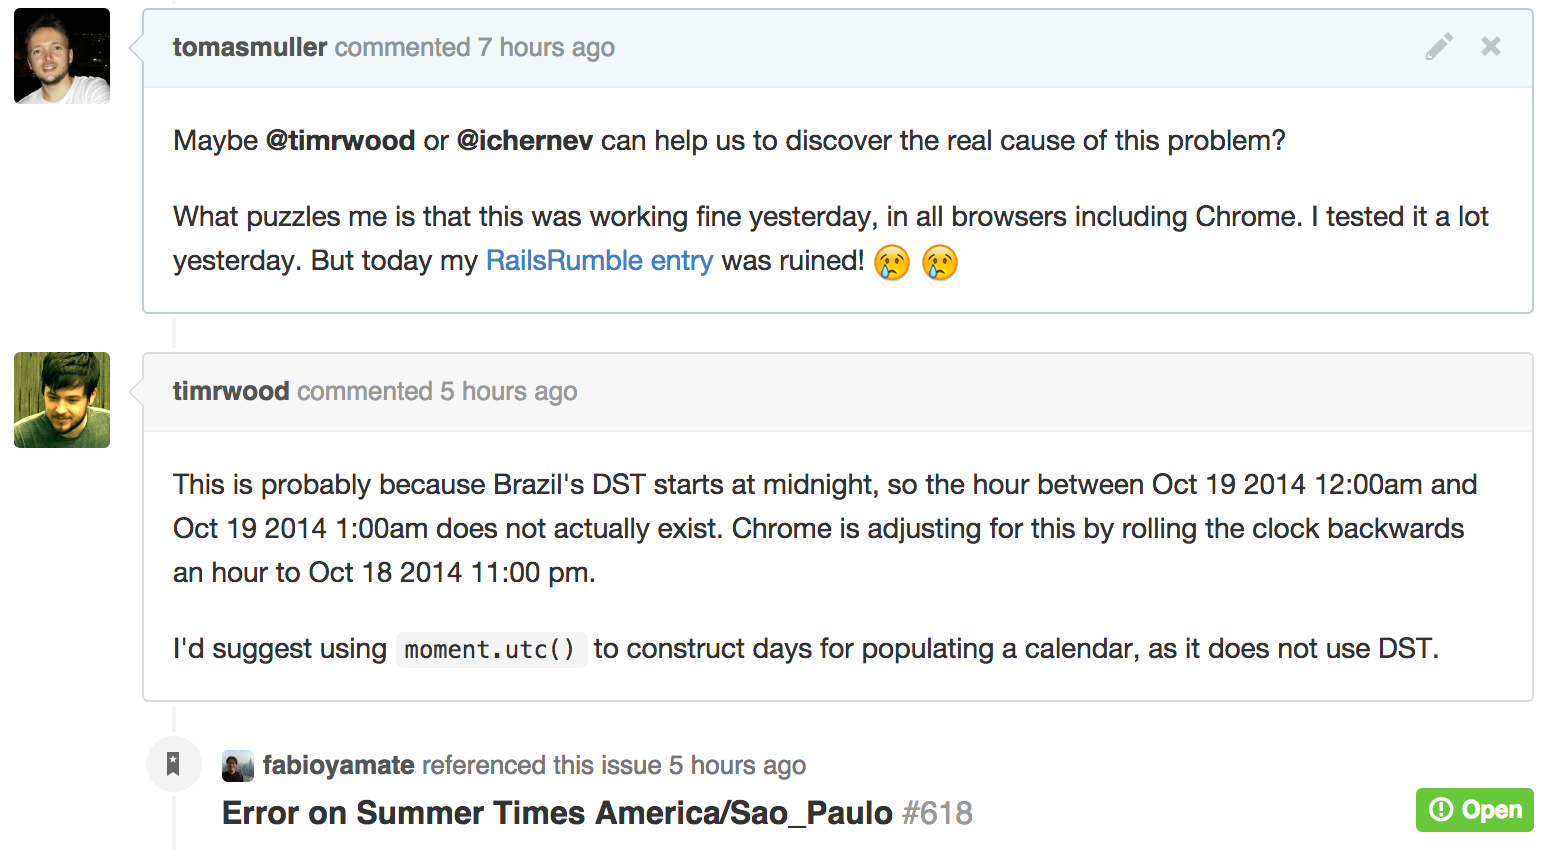The width and height of the screenshot is (1546, 850).
Task: Open timrwood's profile avatar picture
Action: (x=62, y=400)
